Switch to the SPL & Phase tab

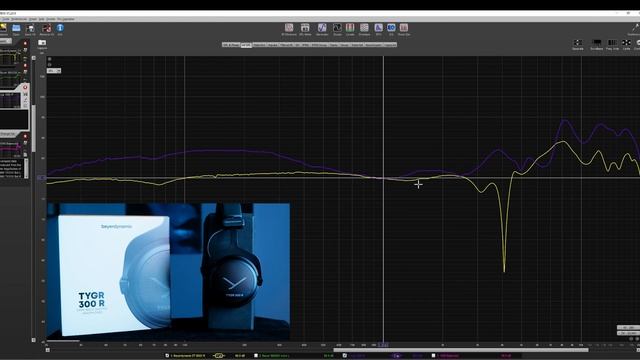(x=231, y=45)
